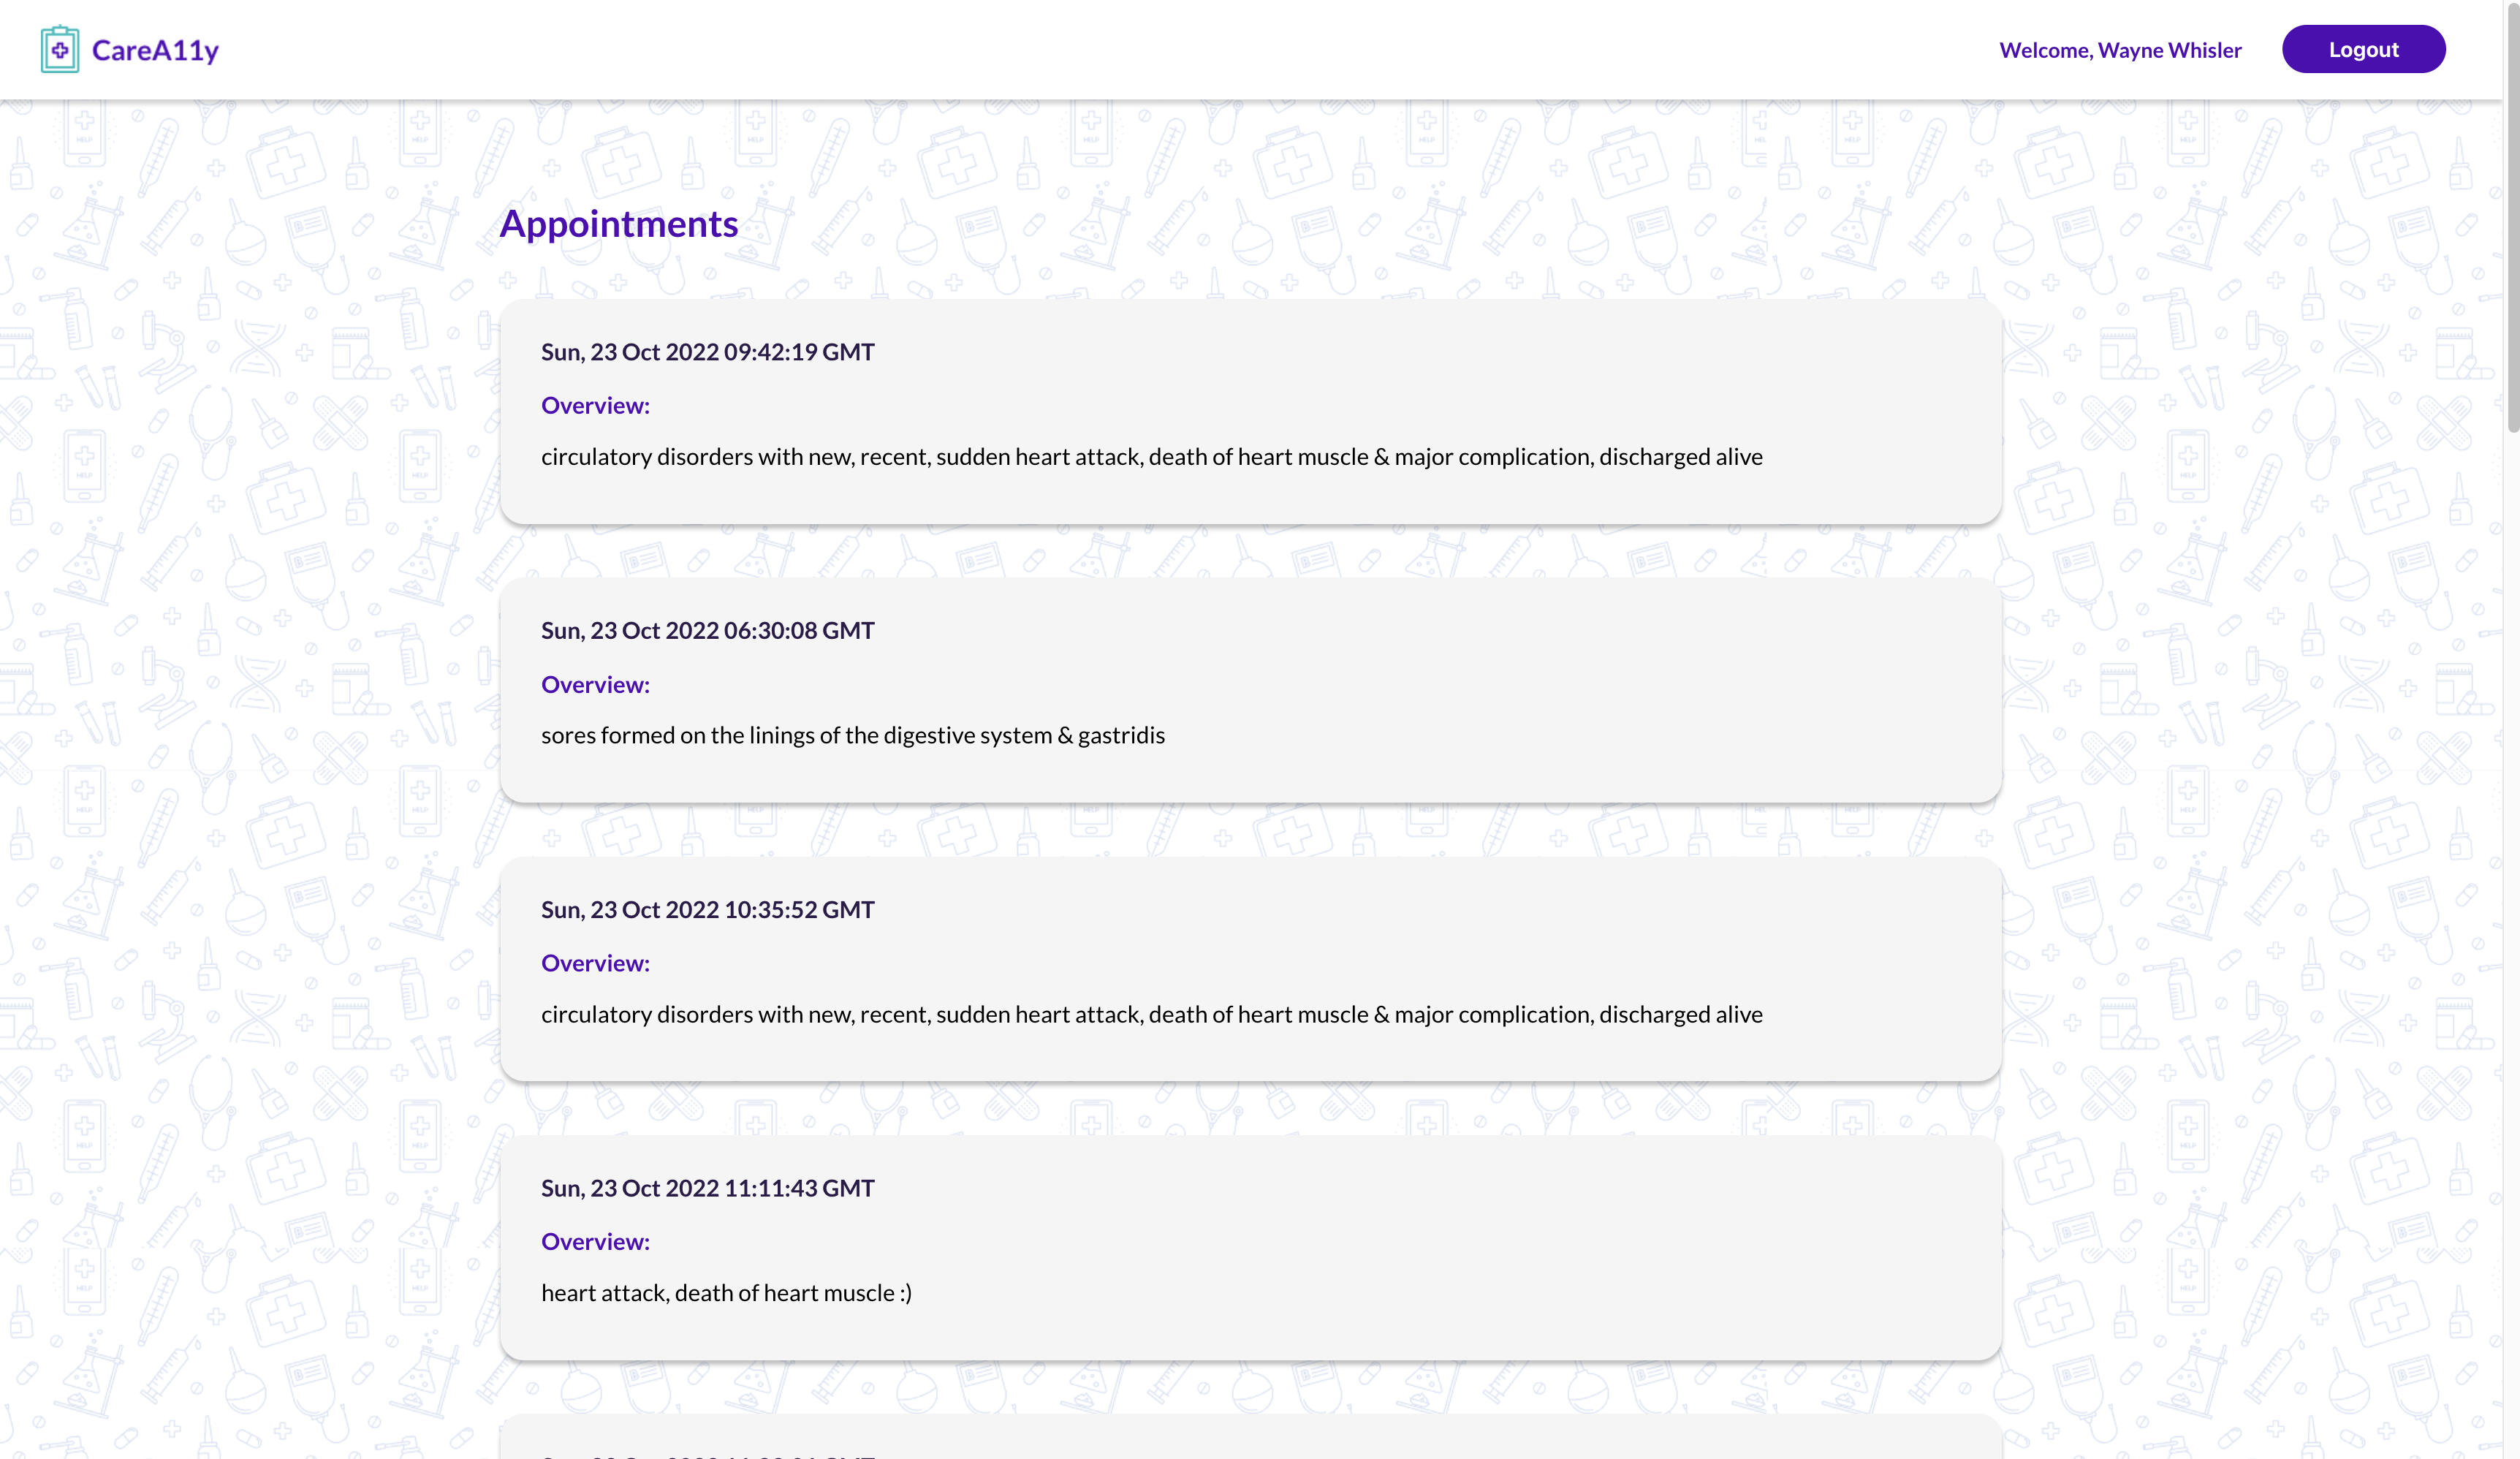Click the partially visible fifth appointment card
Viewport: 2520px width, 1459px height.
coord(1250,1438)
